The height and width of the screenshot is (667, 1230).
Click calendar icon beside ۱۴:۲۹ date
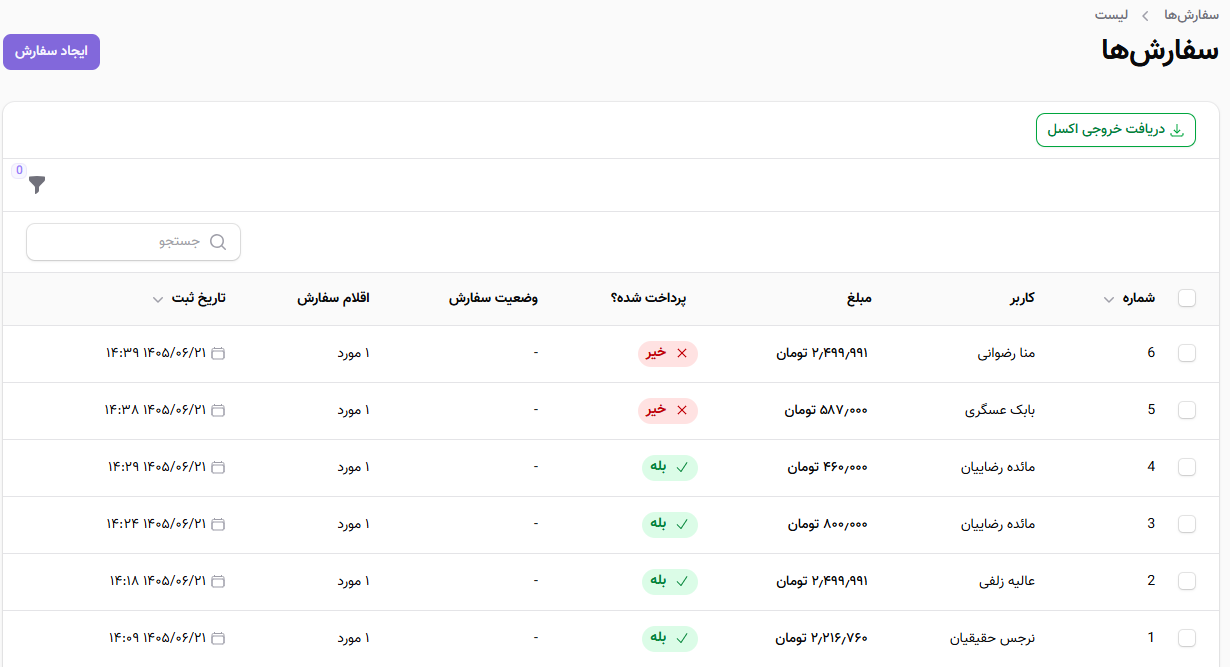pyautogui.click(x=219, y=467)
